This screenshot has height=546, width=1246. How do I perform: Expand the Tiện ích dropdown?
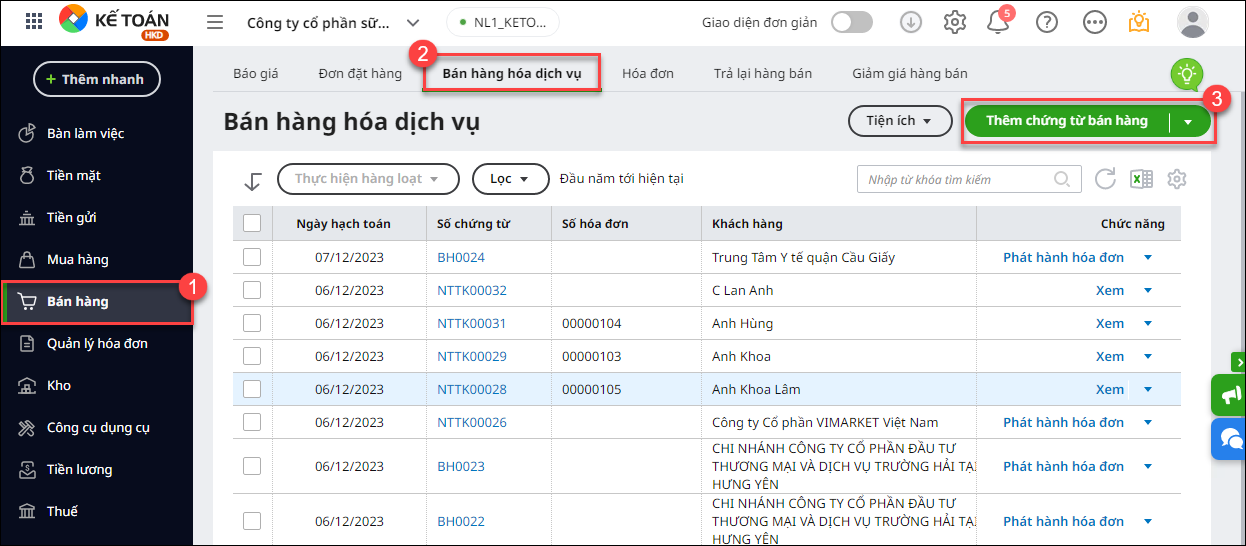click(897, 121)
